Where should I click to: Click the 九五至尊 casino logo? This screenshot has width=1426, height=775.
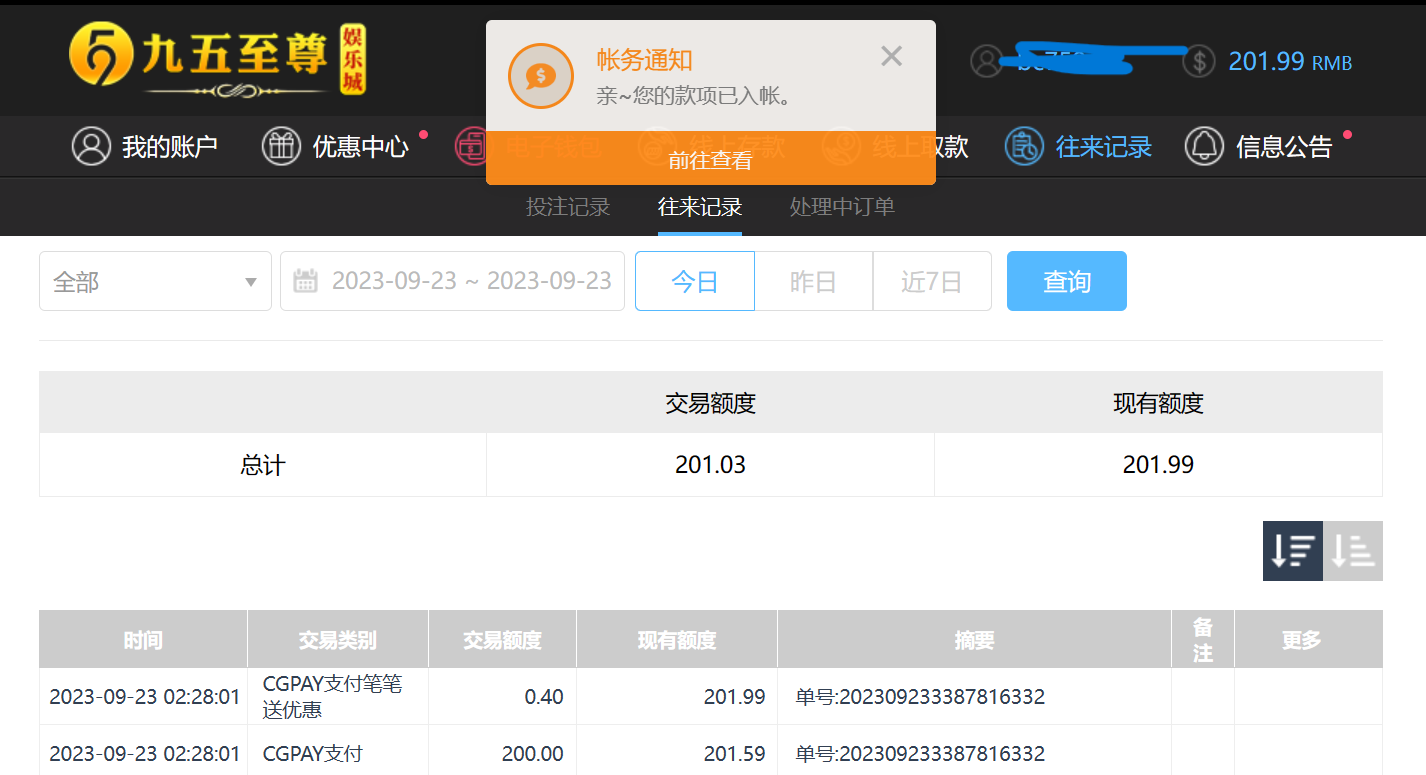point(217,60)
